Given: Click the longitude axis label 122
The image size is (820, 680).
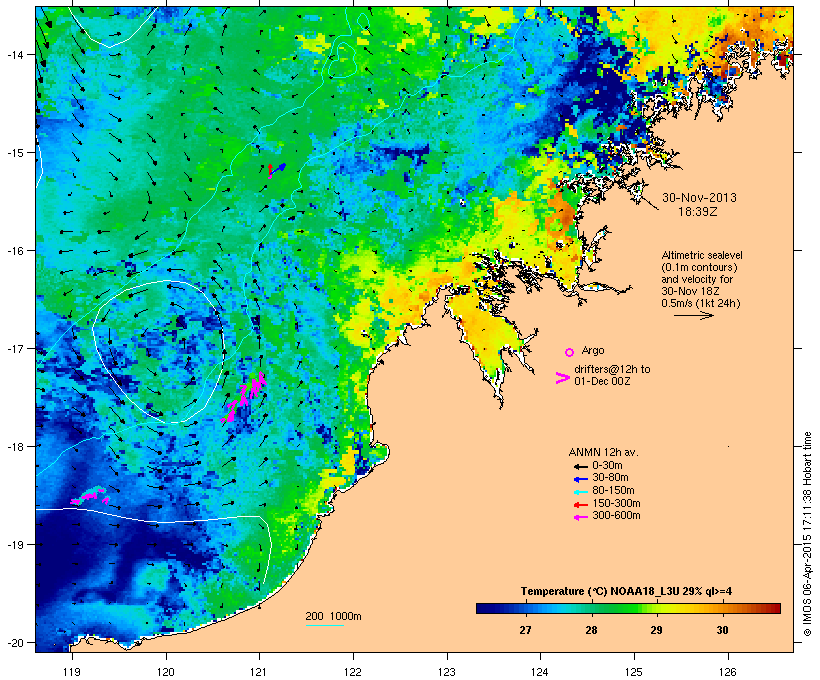Looking at the screenshot, I should [x=353, y=672].
